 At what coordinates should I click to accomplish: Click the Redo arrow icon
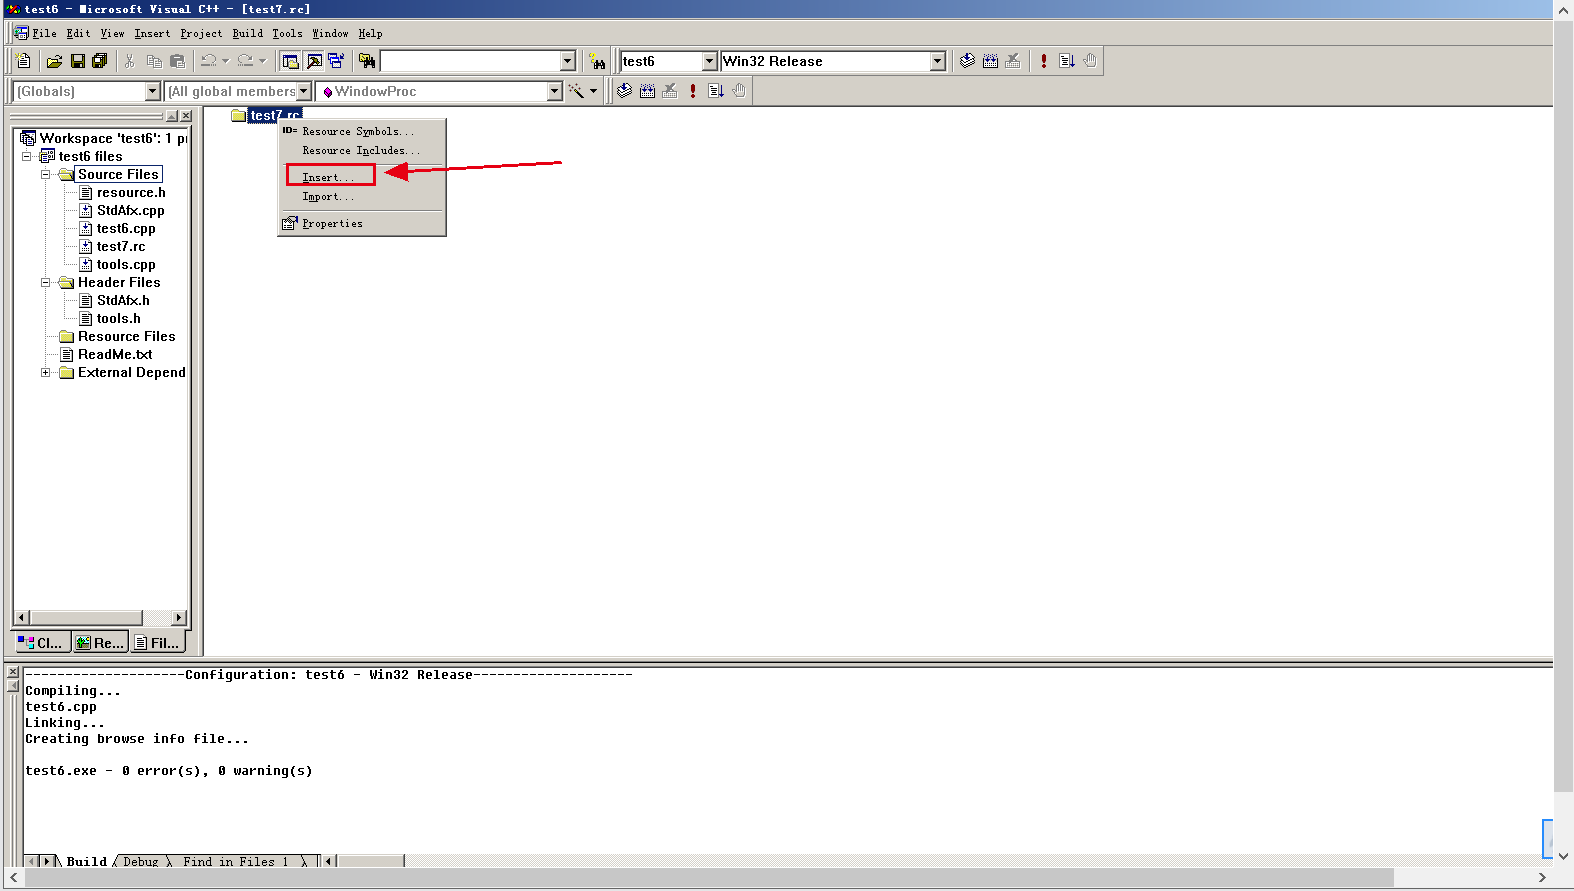(x=246, y=61)
